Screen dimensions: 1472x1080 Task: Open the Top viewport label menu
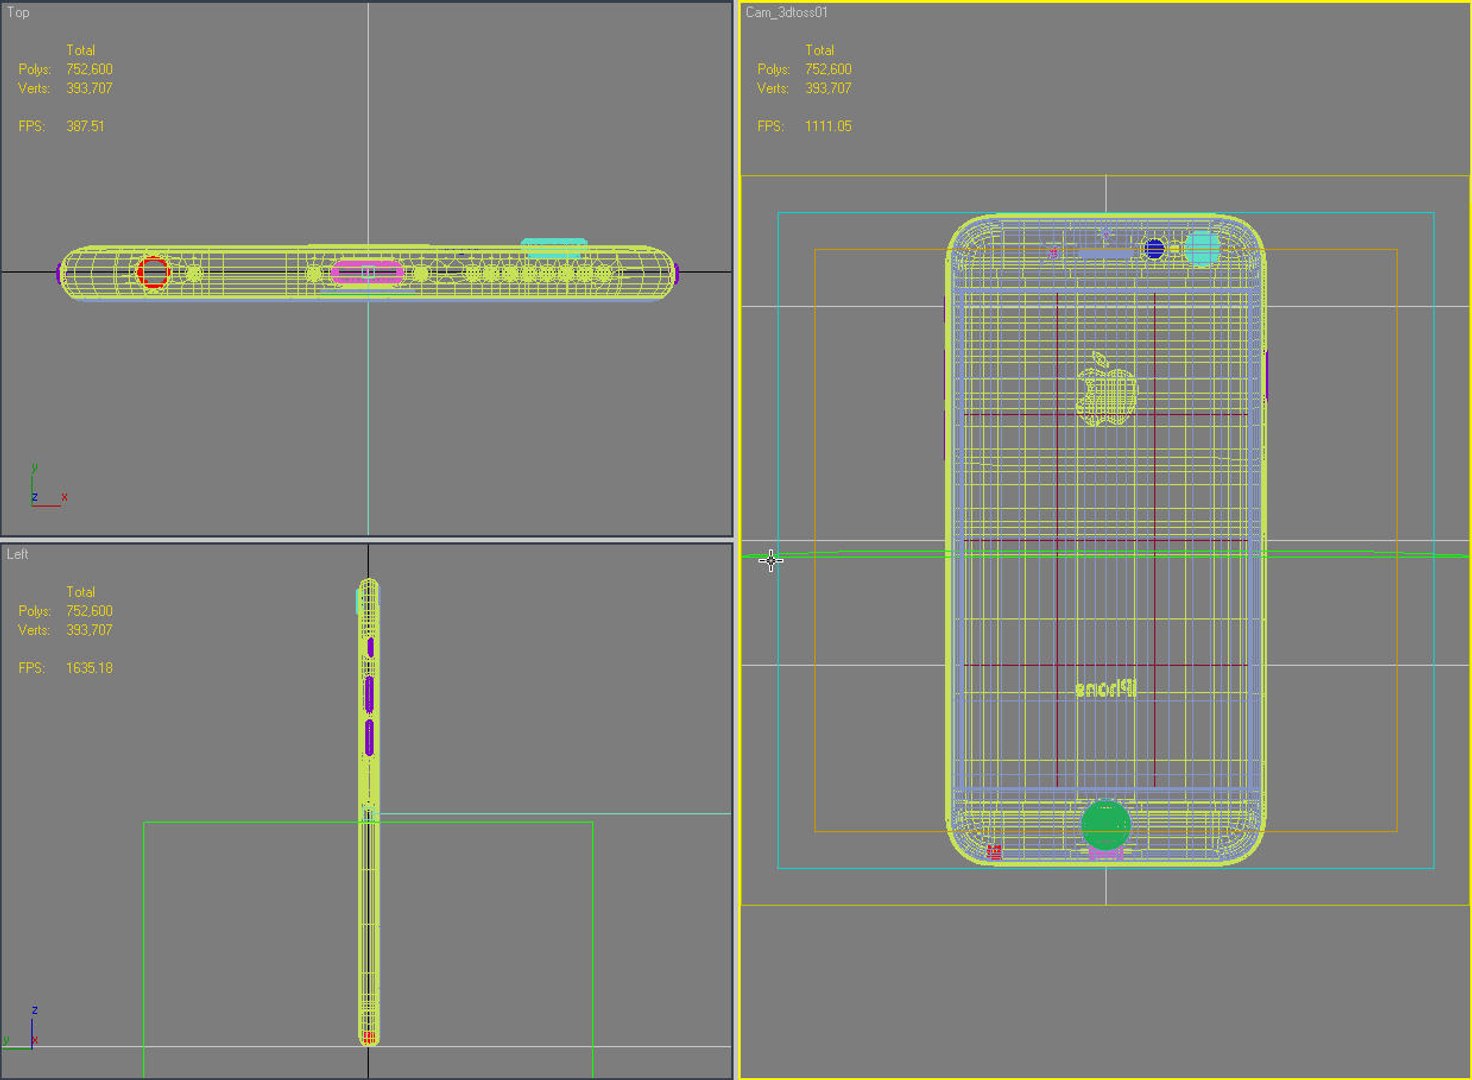pyautogui.click(x=18, y=13)
